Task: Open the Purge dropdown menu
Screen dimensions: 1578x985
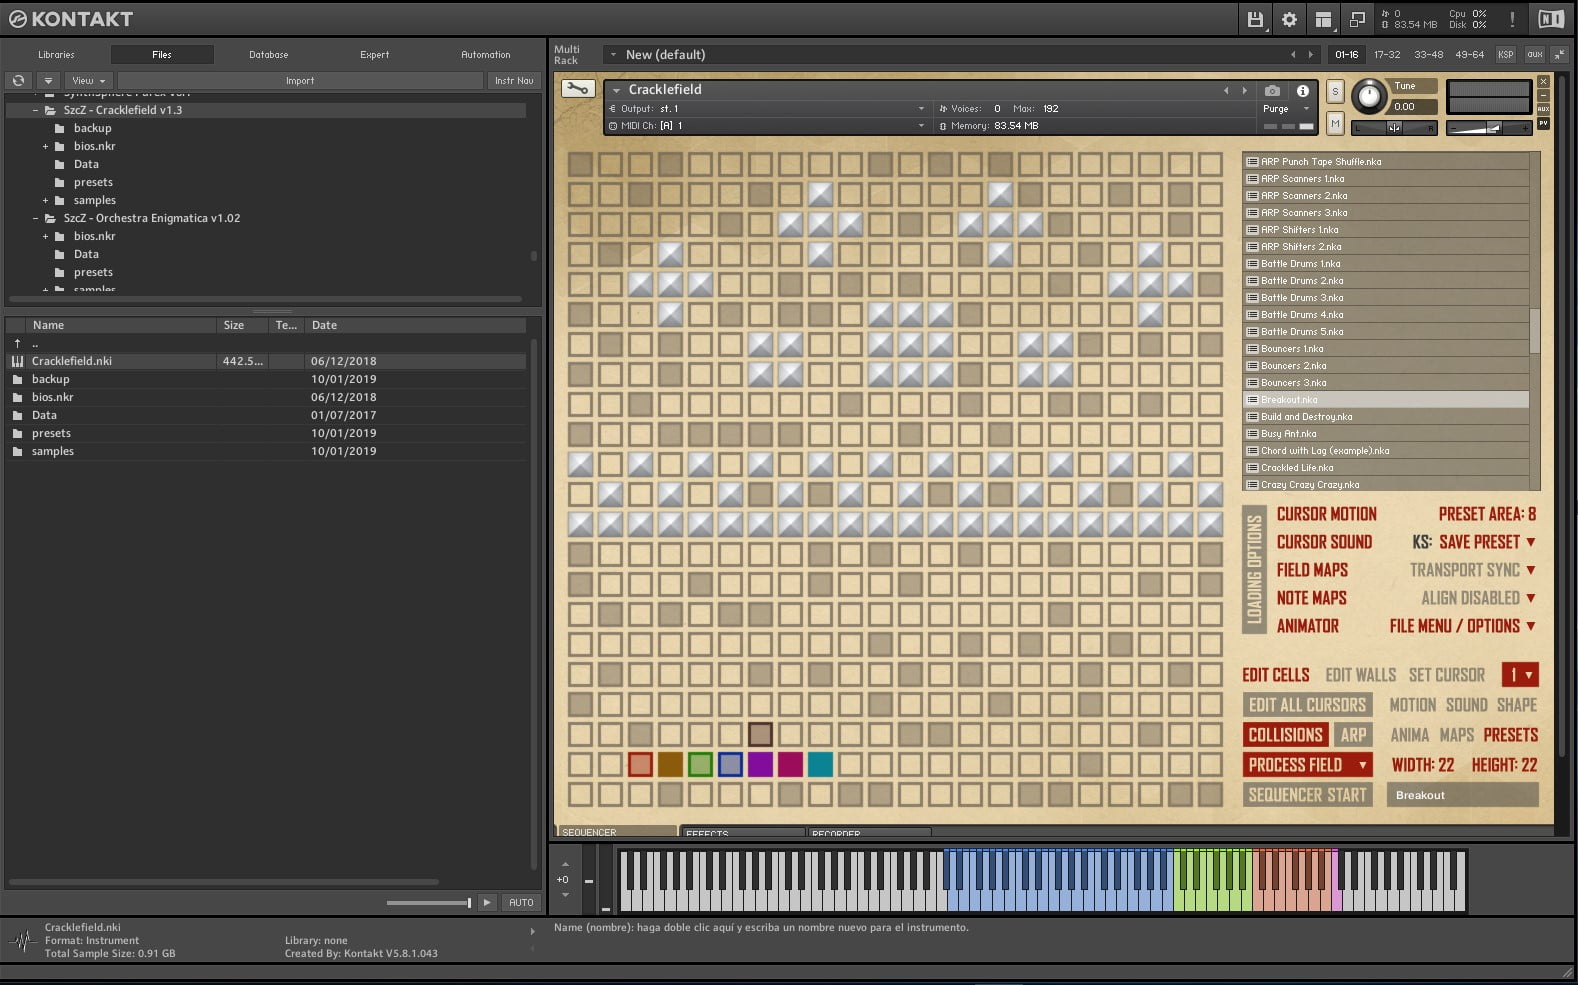Action: tap(1285, 108)
